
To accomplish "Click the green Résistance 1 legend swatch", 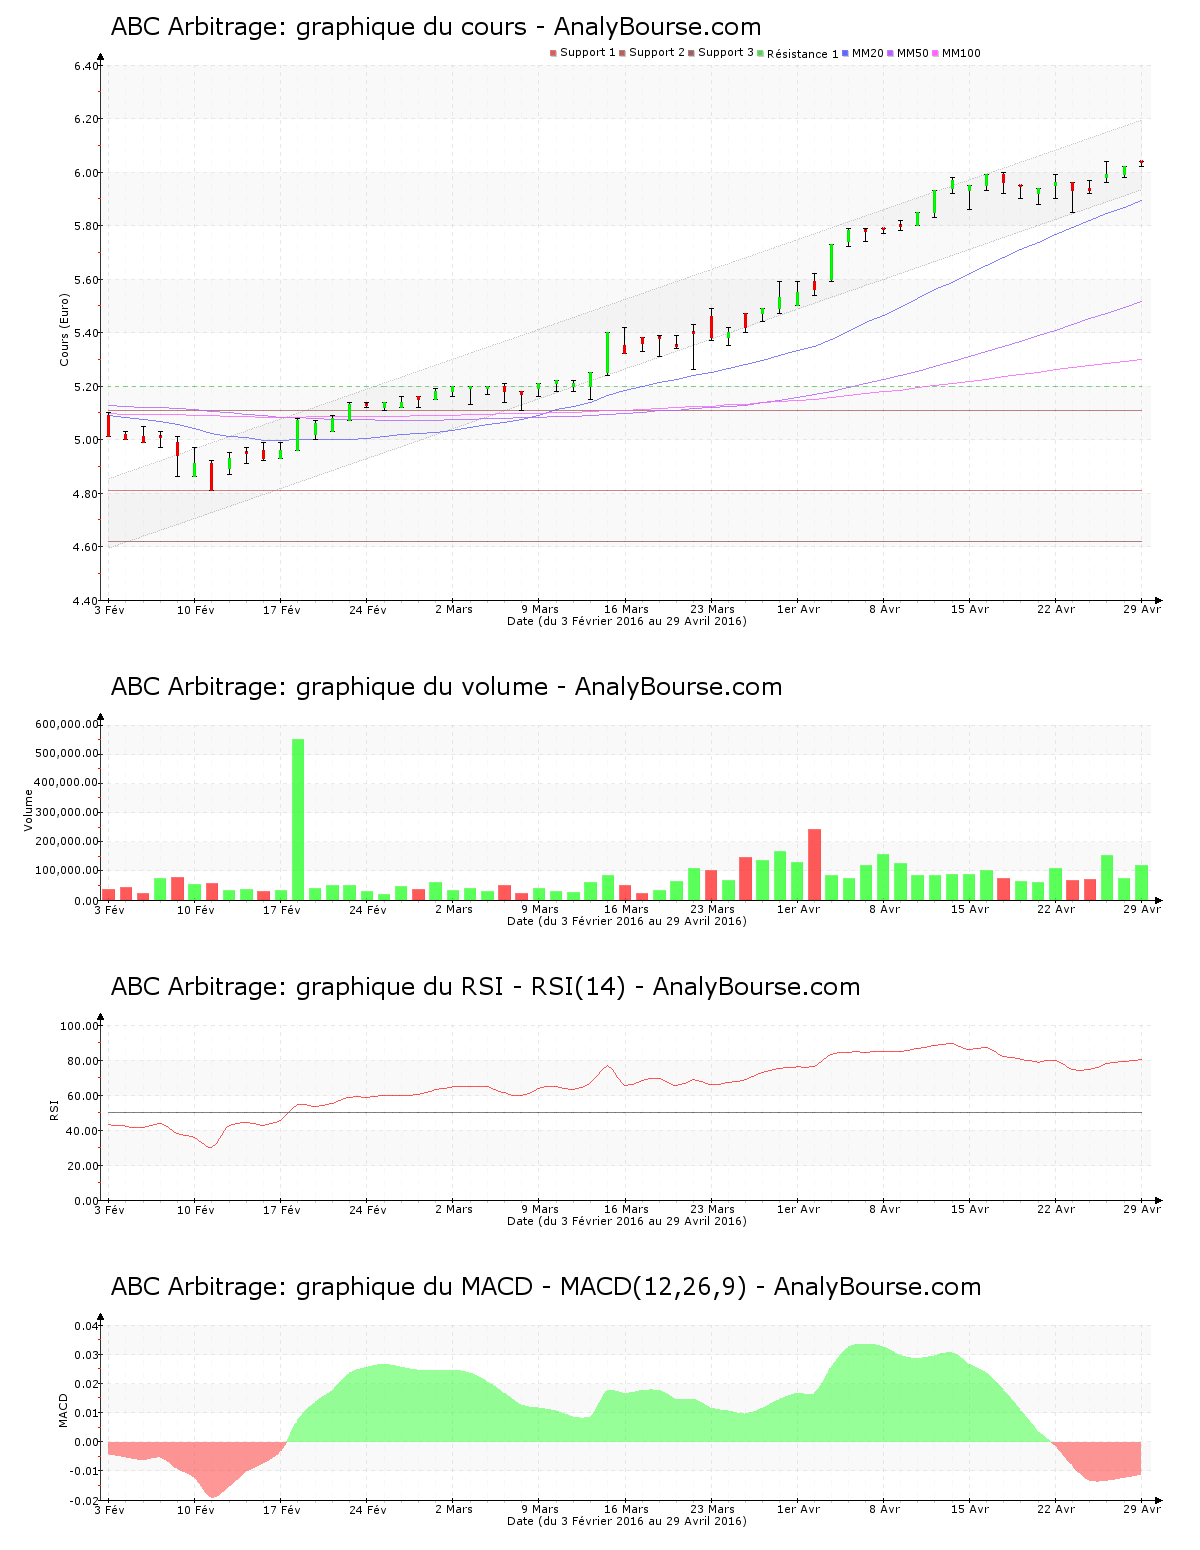I will pyautogui.click(x=761, y=54).
